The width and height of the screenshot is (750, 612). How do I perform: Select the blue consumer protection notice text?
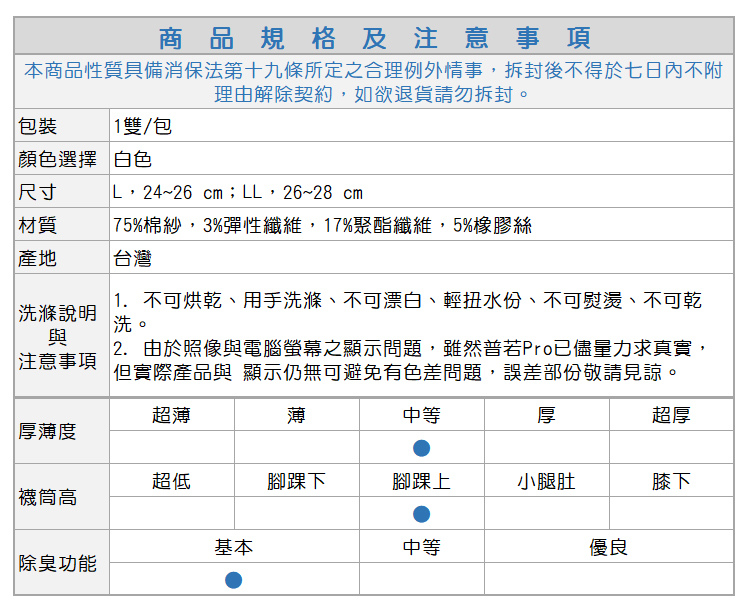[374, 82]
